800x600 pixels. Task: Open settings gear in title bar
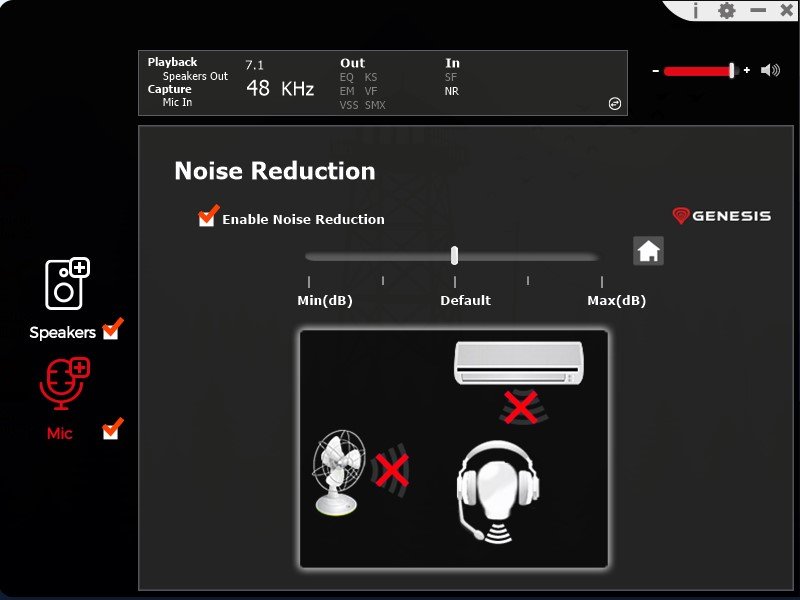tap(727, 11)
